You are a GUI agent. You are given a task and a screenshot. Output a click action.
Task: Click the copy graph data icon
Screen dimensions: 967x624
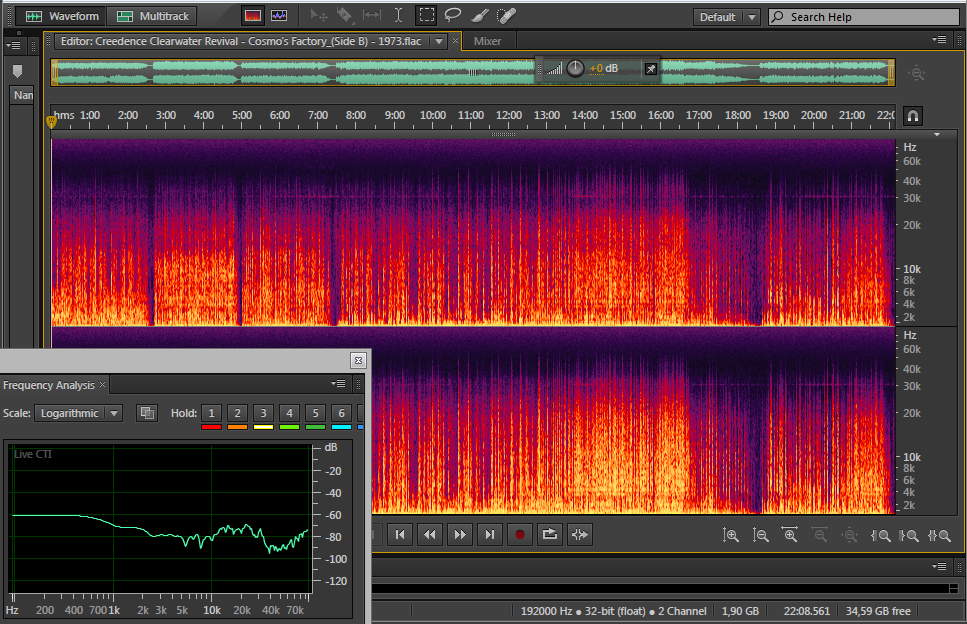tap(147, 413)
